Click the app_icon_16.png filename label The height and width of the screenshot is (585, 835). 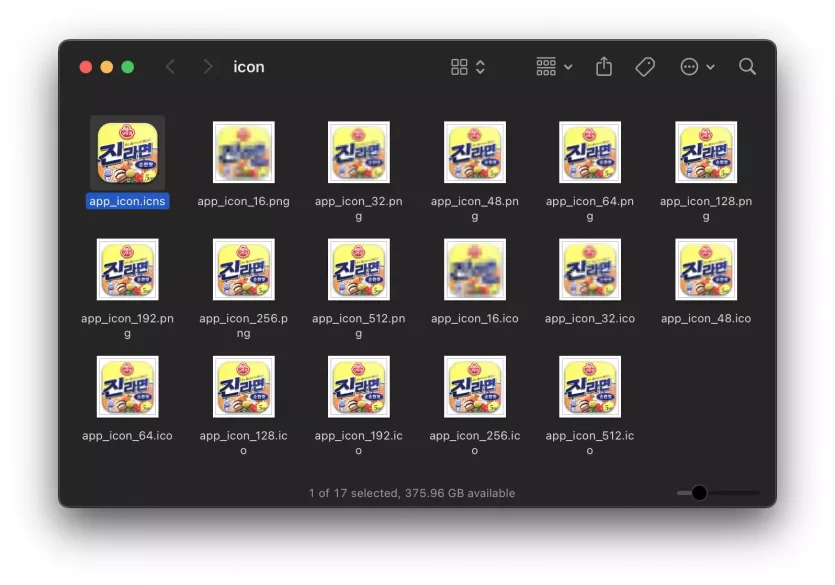point(243,201)
